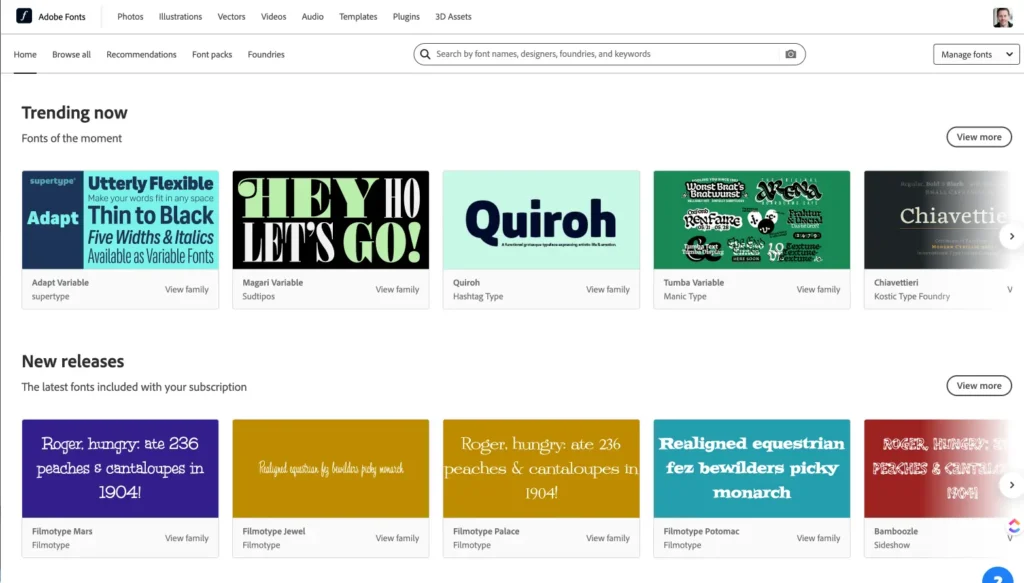
Task: View family for Filmotype Mars
Action: [x=187, y=538]
